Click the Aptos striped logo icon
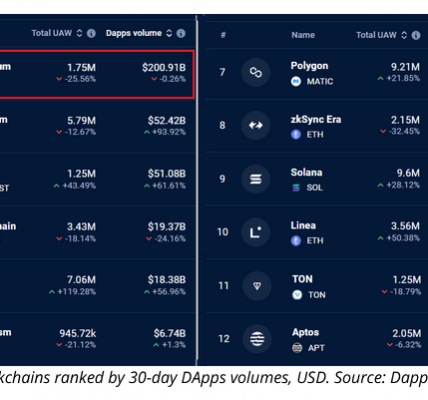428x400 pixels. click(x=257, y=339)
